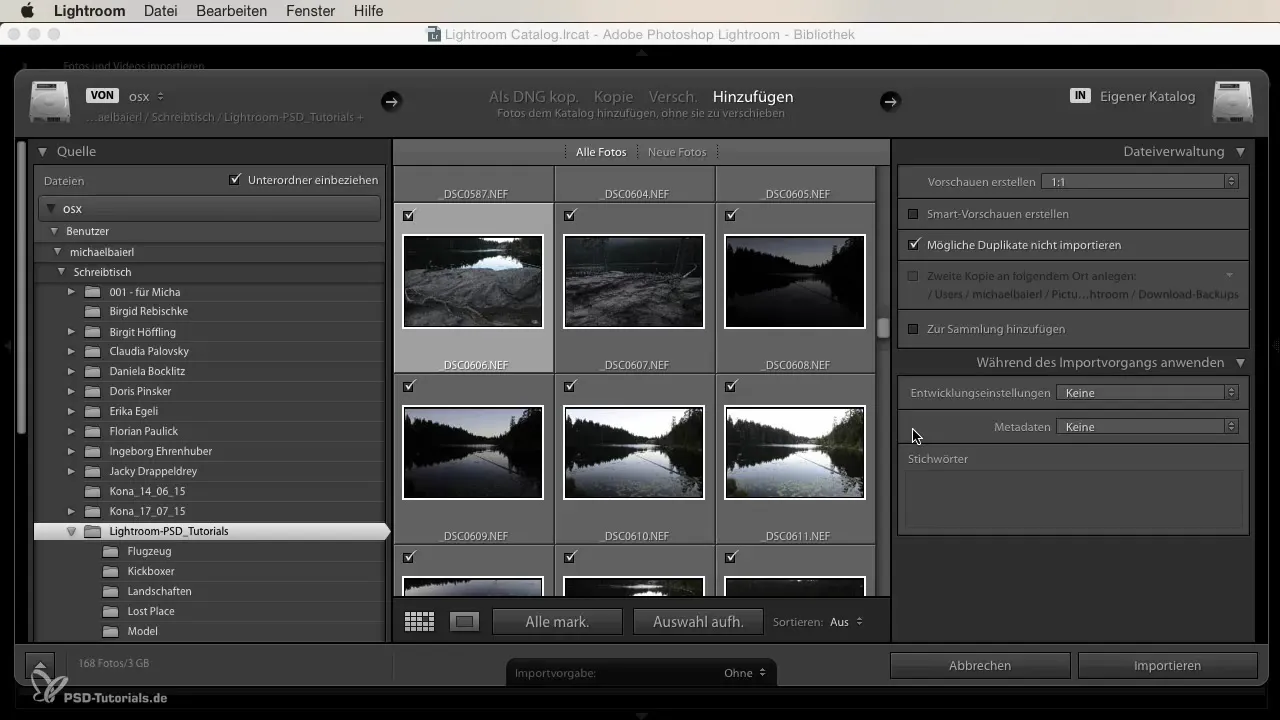1280x720 pixels.
Task: Collapse Lightroom-PSD_Tutorials folder
Action: click(71, 532)
